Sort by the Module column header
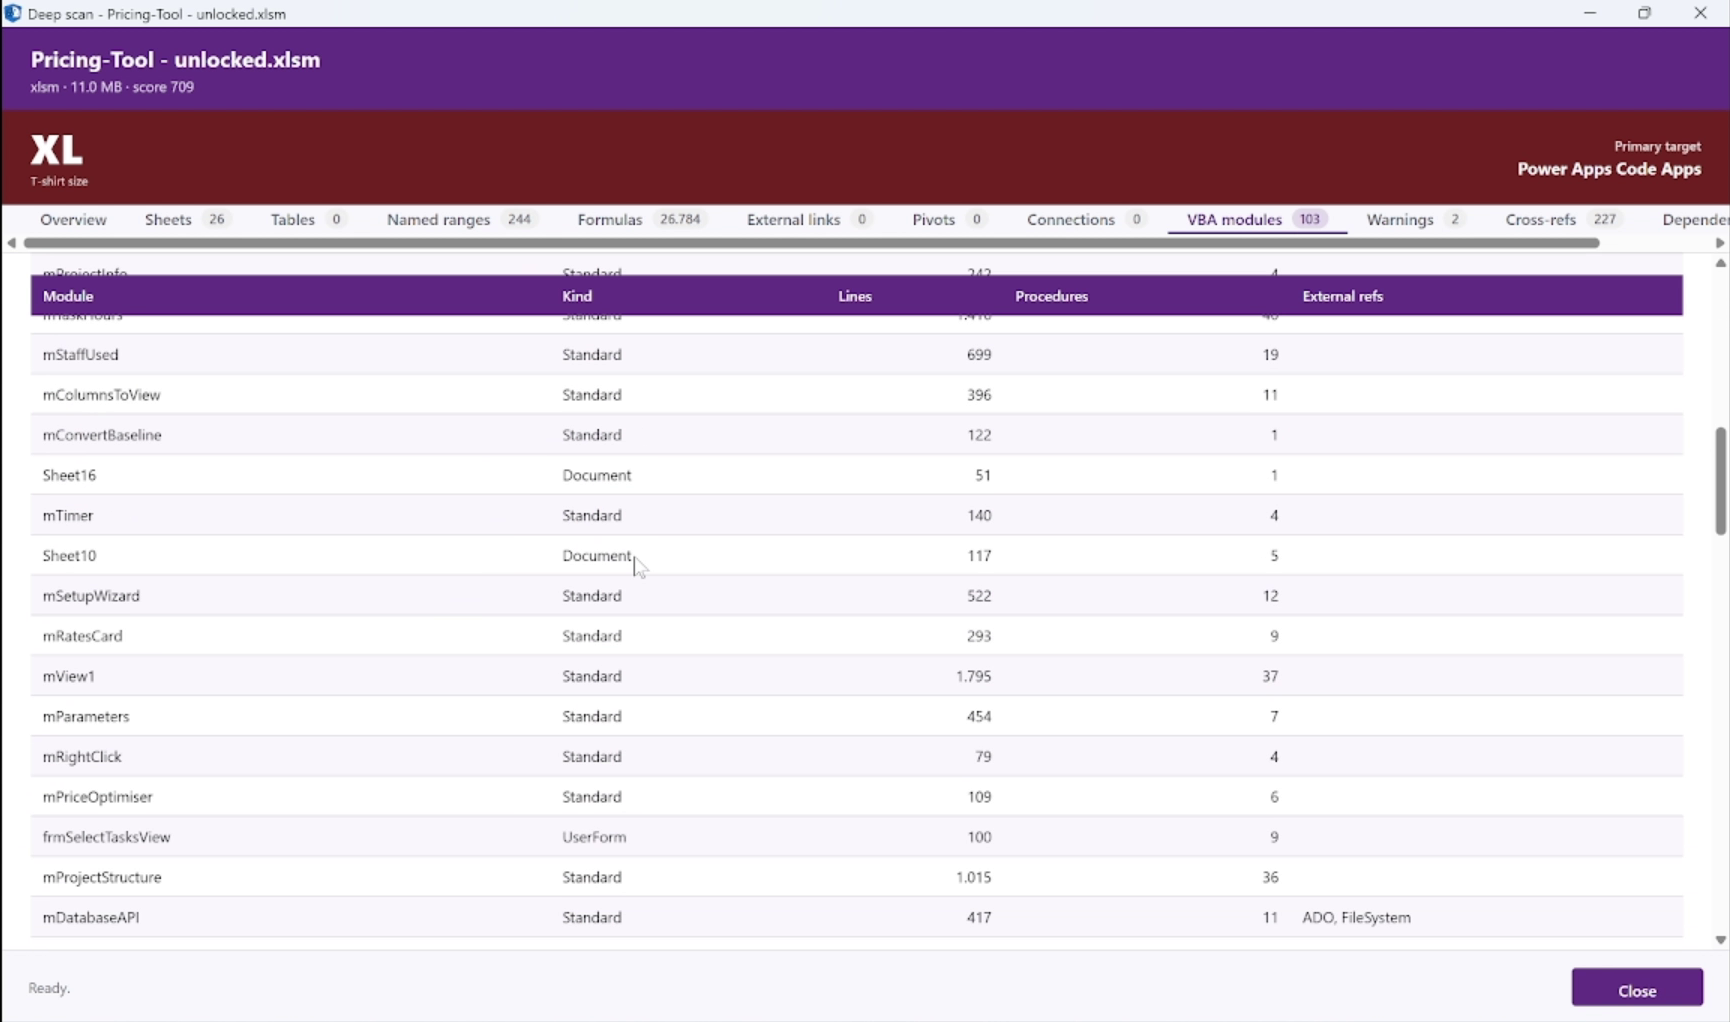The width and height of the screenshot is (1730, 1022). point(68,296)
